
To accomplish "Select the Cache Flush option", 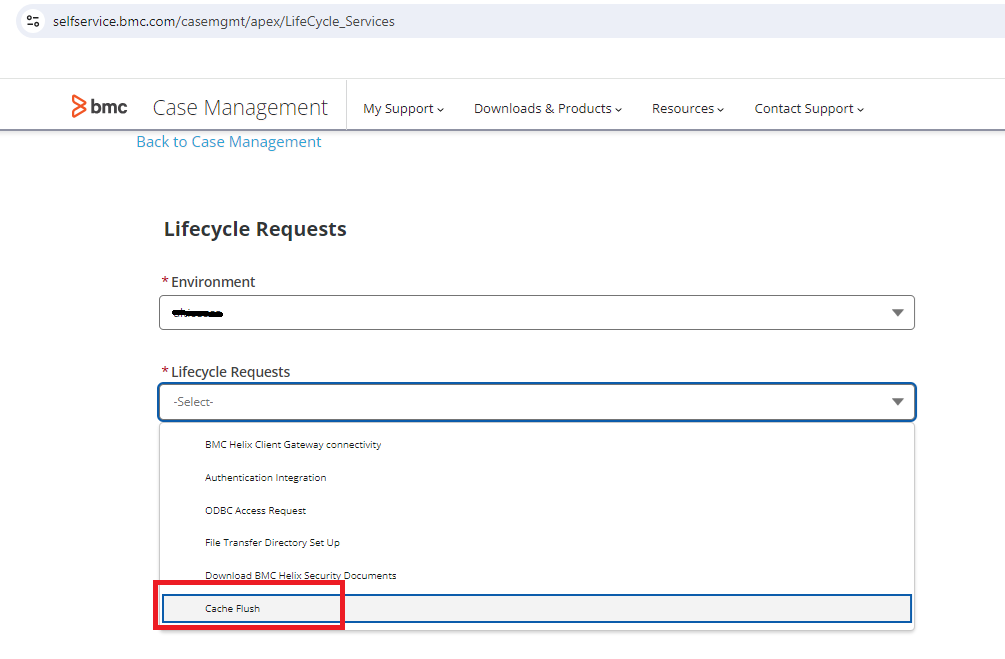I will [232, 608].
